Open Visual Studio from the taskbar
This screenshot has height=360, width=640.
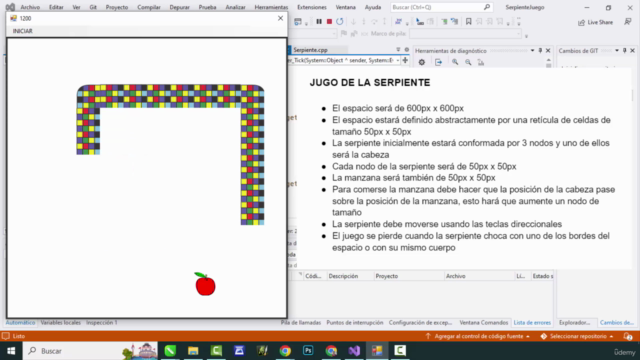coord(354,351)
